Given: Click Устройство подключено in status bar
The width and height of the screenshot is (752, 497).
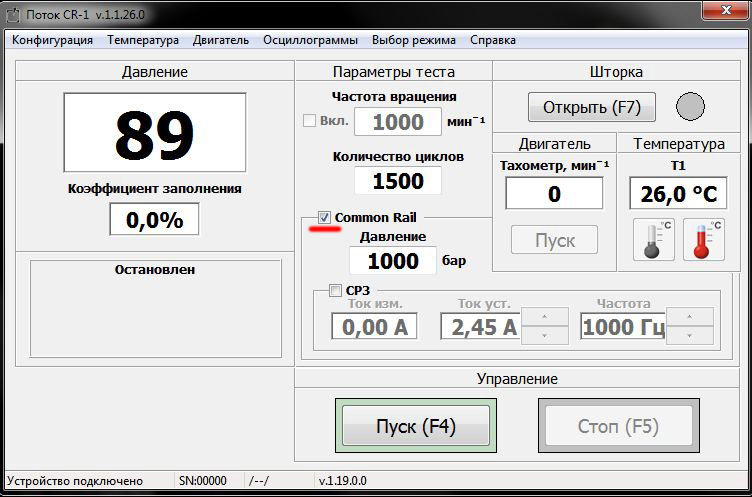Looking at the screenshot, I should coord(75,481).
